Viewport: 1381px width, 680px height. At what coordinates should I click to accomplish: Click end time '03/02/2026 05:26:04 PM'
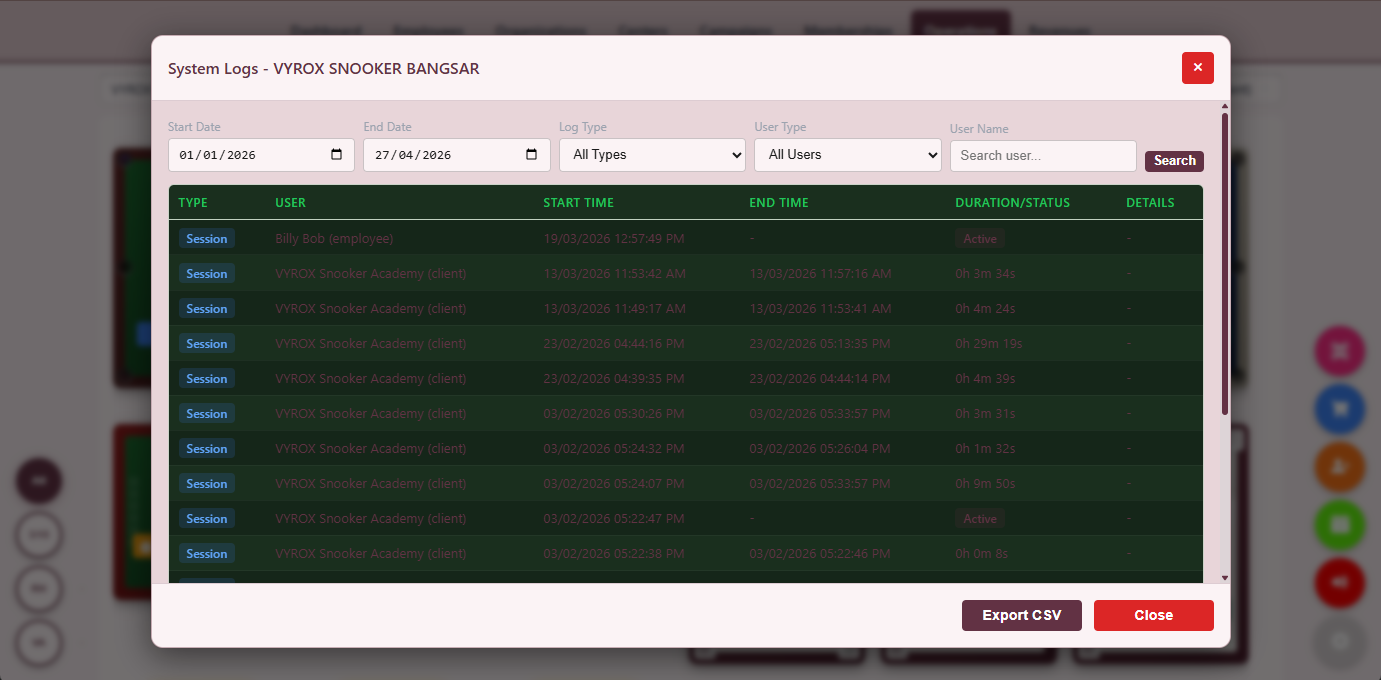[820, 449]
